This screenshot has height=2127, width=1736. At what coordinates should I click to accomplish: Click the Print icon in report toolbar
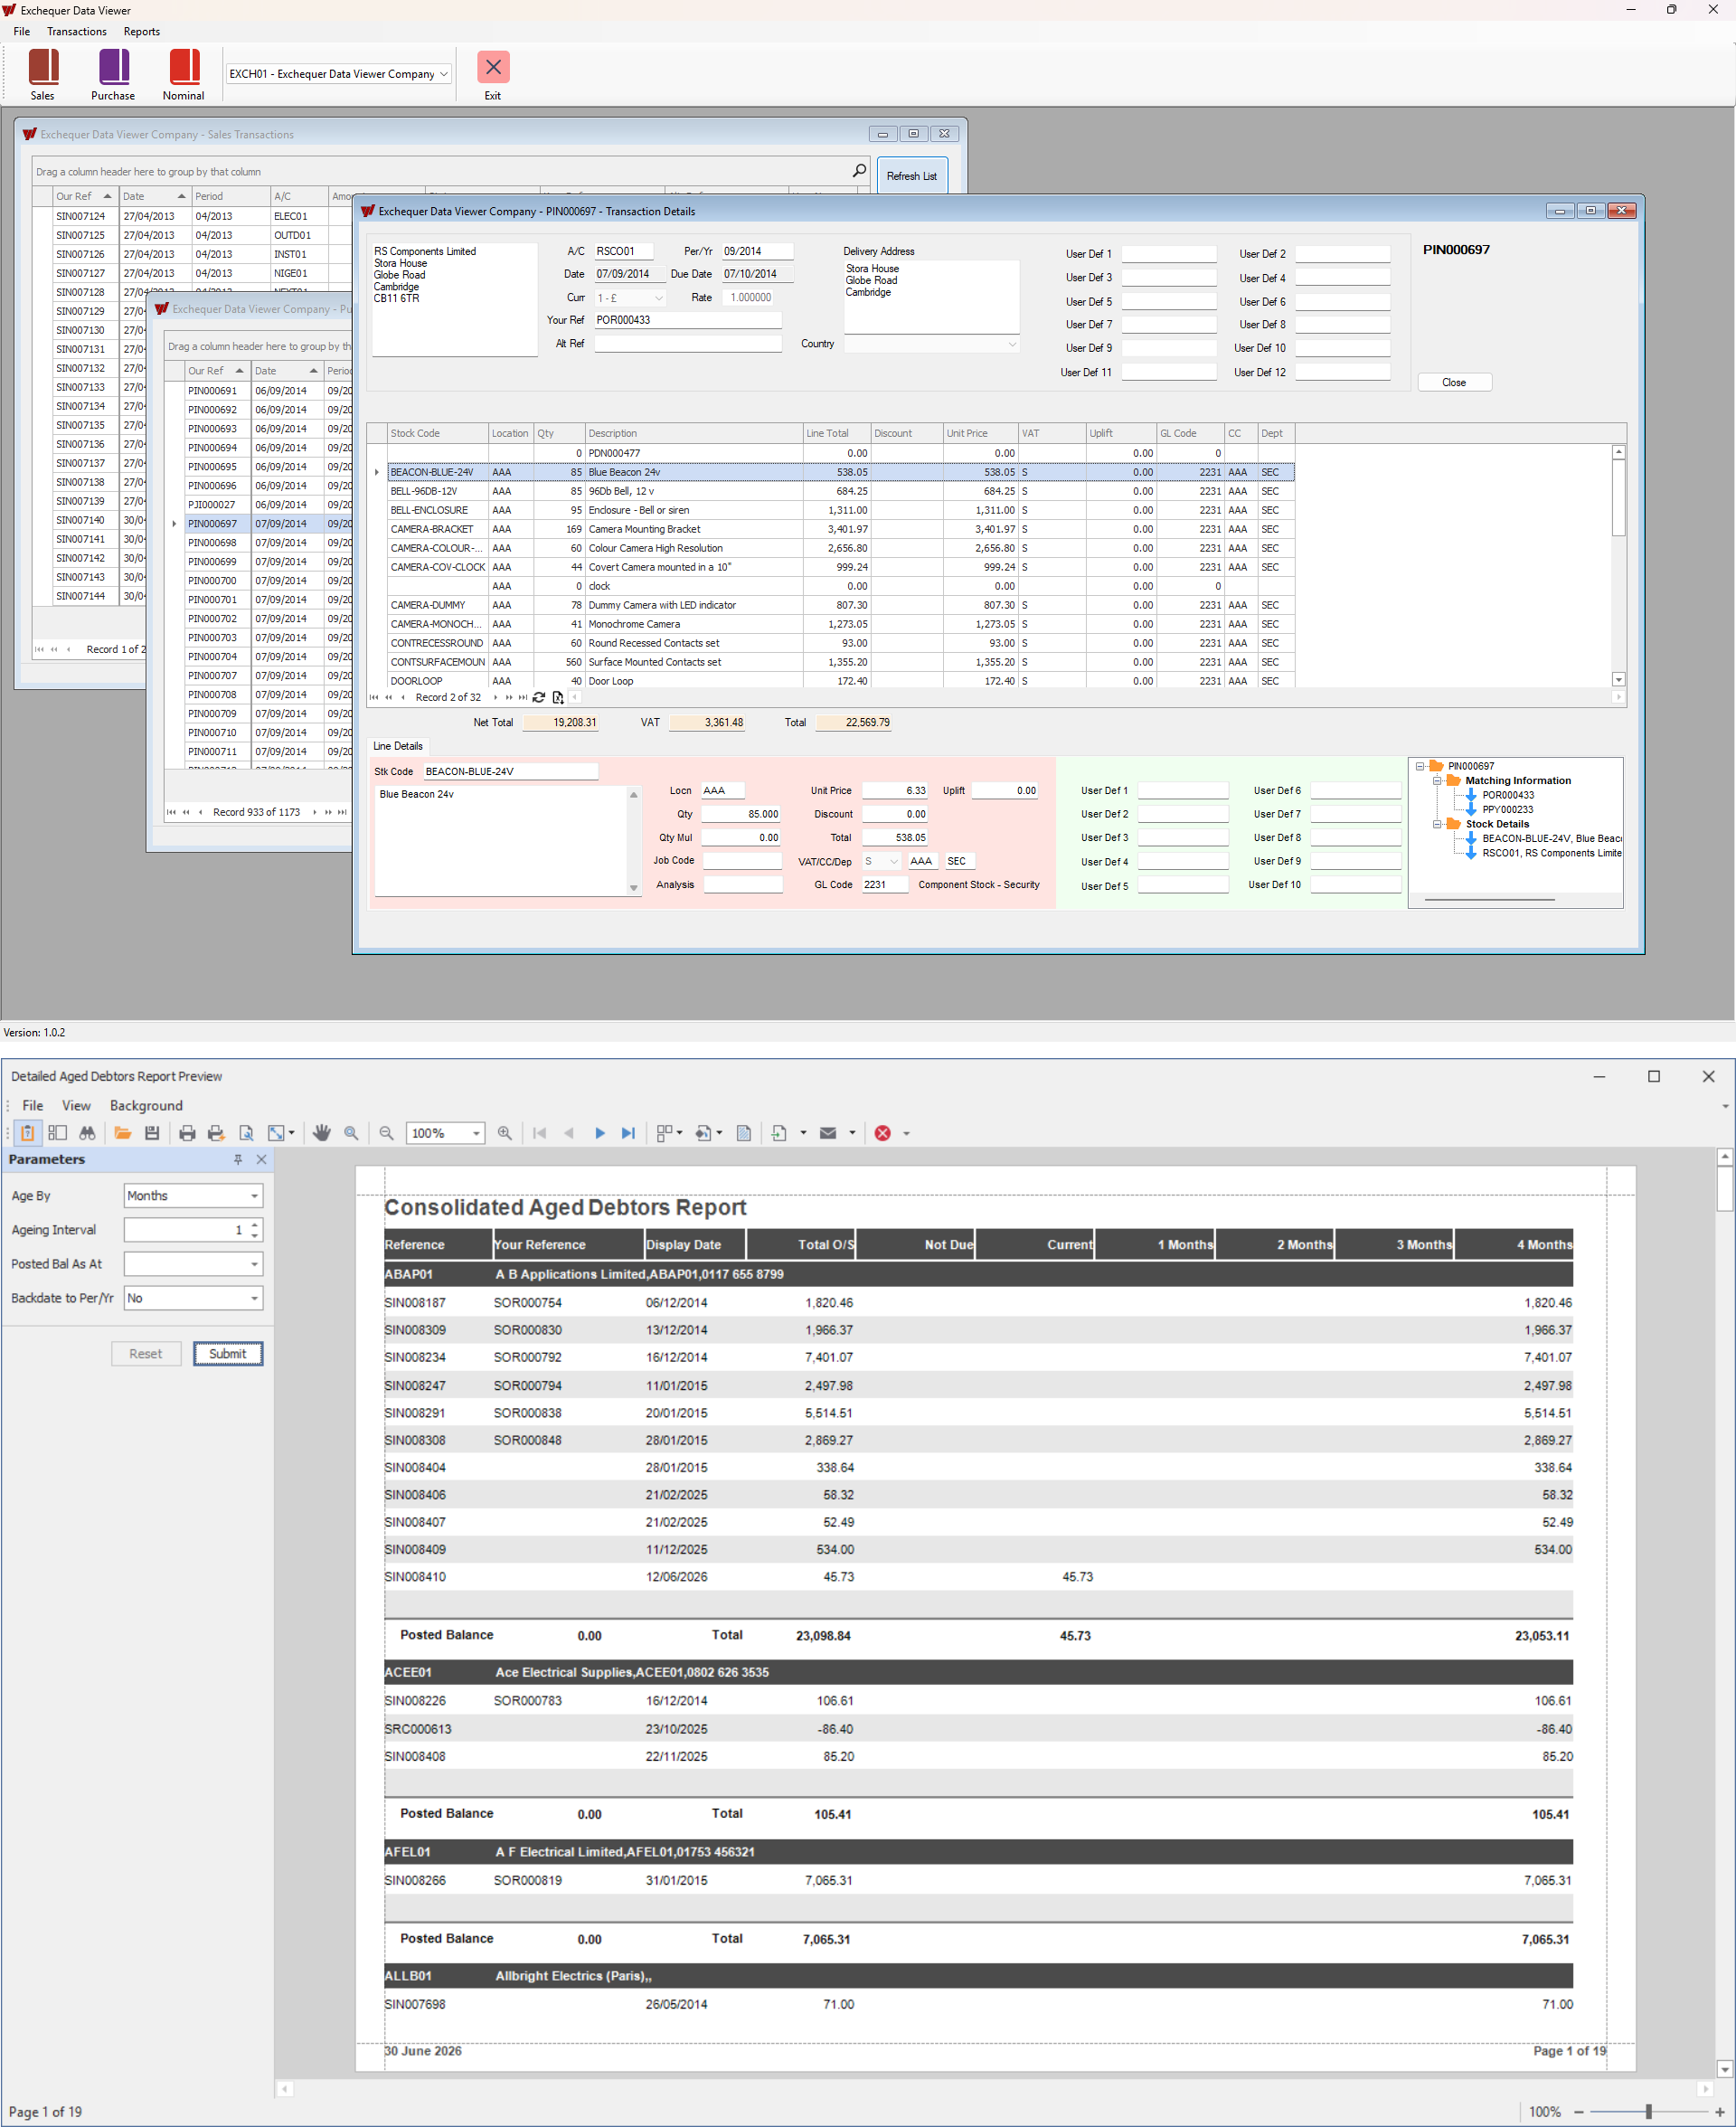[x=187, y=1133]
